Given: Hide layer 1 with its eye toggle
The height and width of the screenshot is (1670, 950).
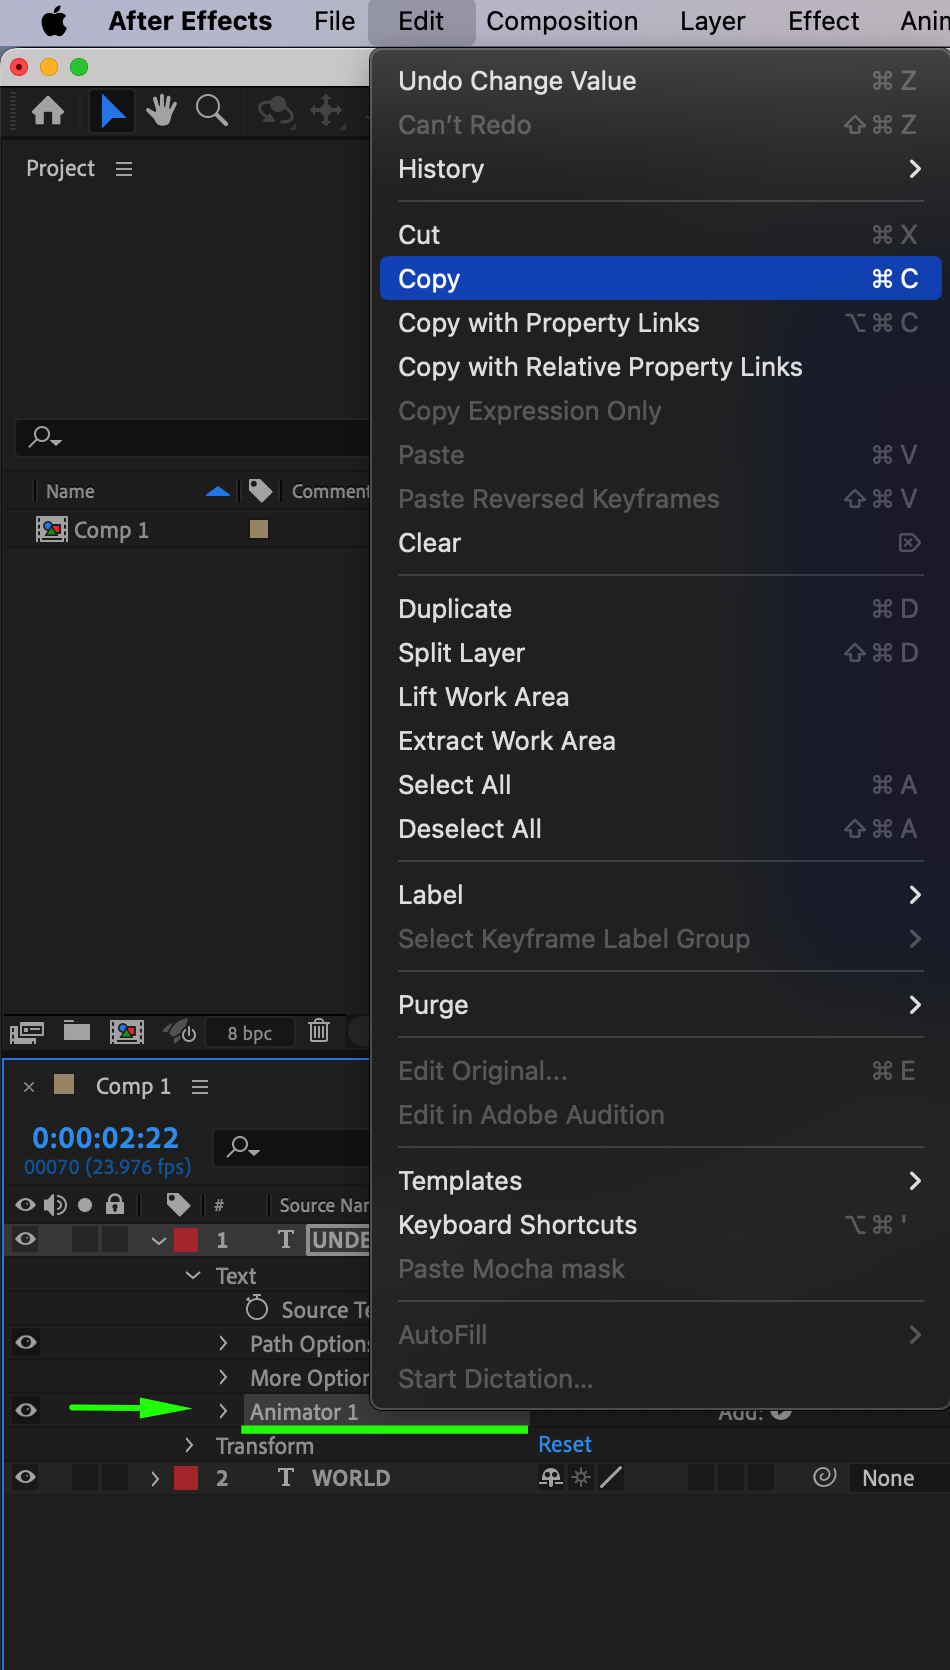Looking at the screenshot, I should pyautogui.click(x=26, y=1239).
